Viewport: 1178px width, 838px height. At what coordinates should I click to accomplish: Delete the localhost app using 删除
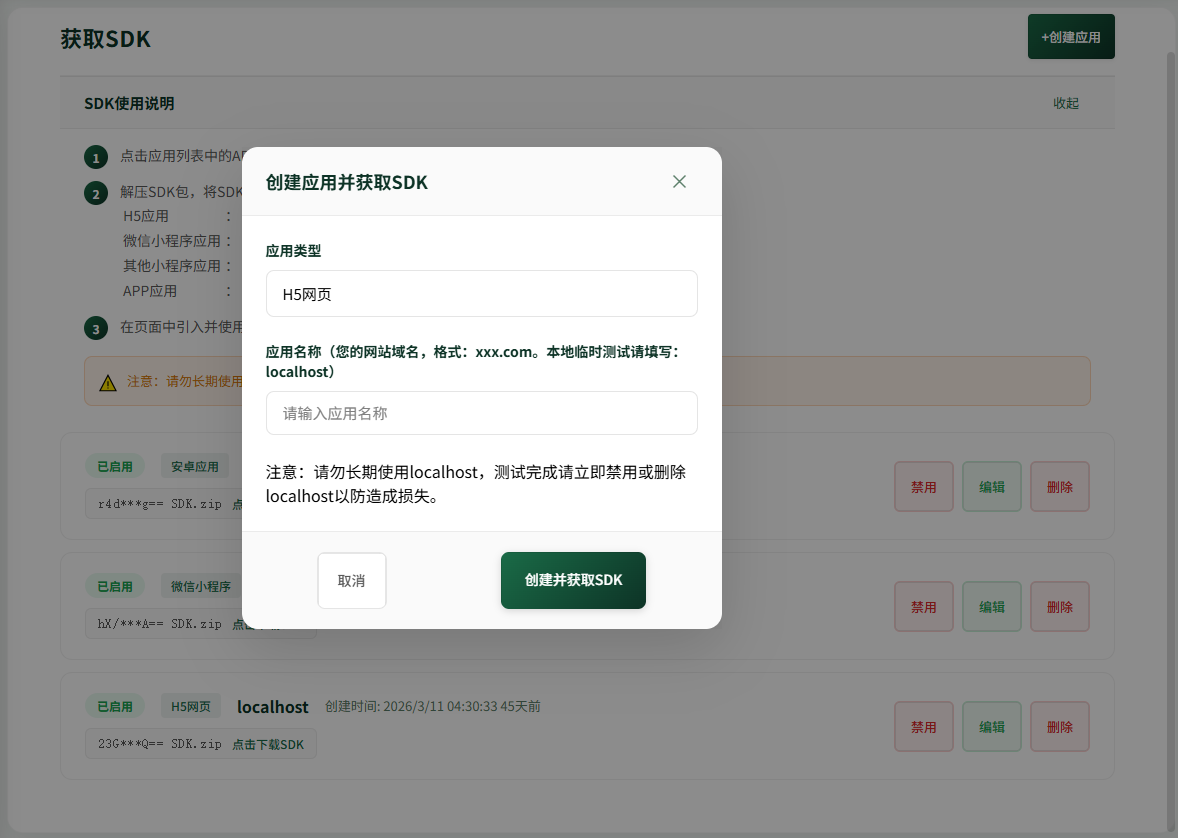point(1059,726)
